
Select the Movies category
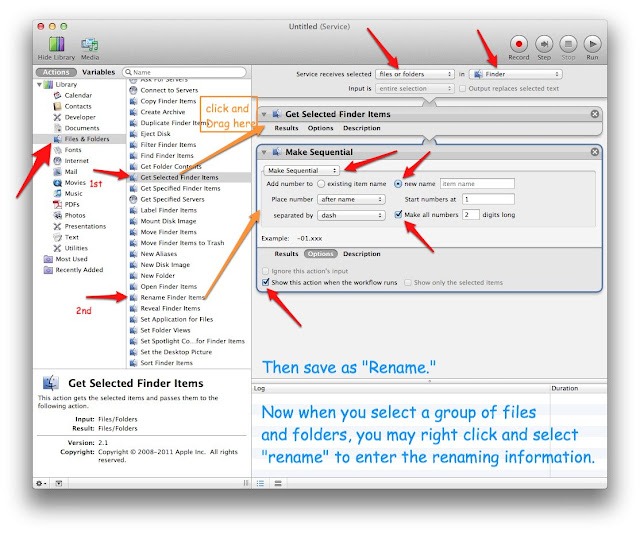[x=75, y=182]
